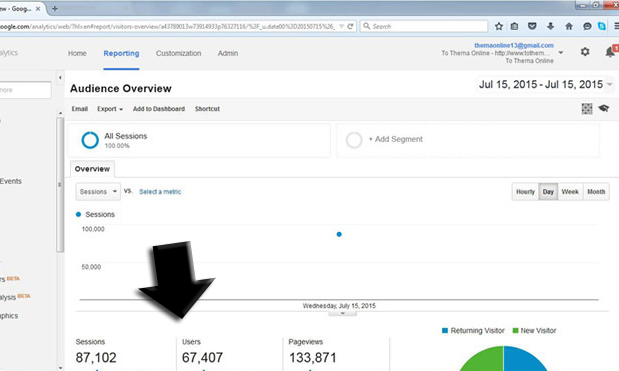Click Select a metric link

pos(160,192)
